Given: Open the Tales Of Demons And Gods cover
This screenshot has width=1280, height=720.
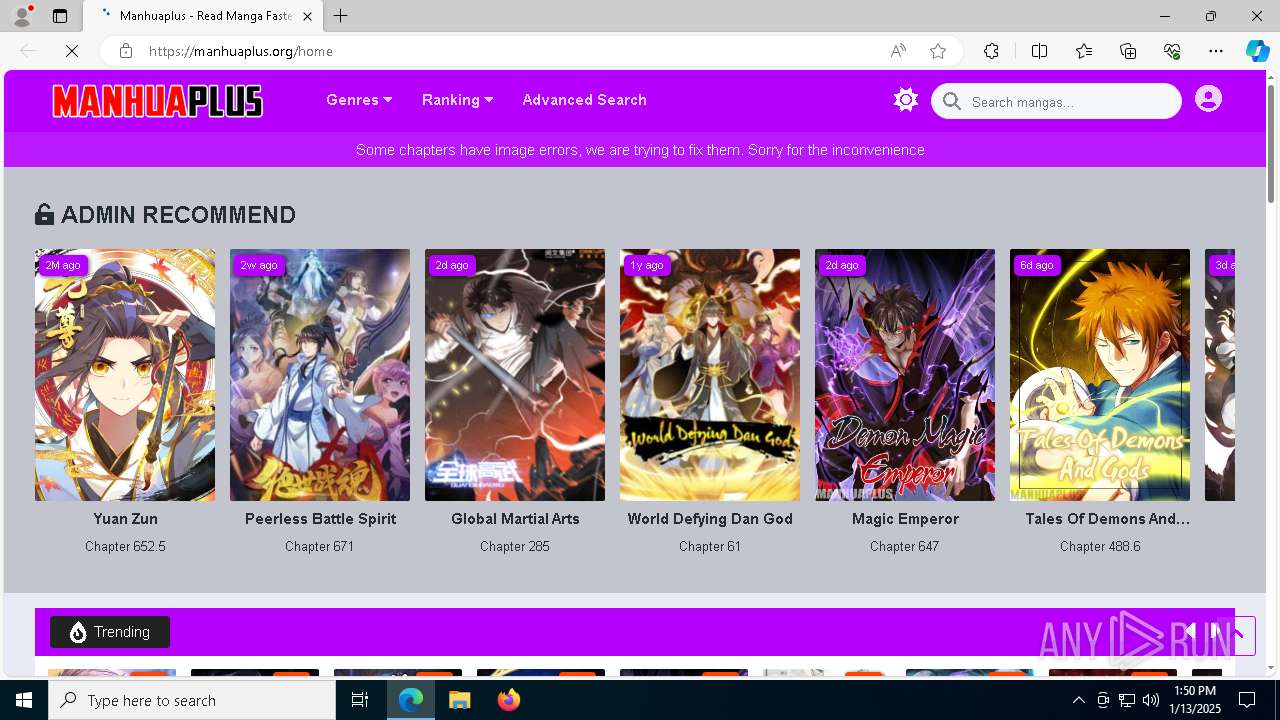Looking at the screenshot, I should tap(1100, 375).
